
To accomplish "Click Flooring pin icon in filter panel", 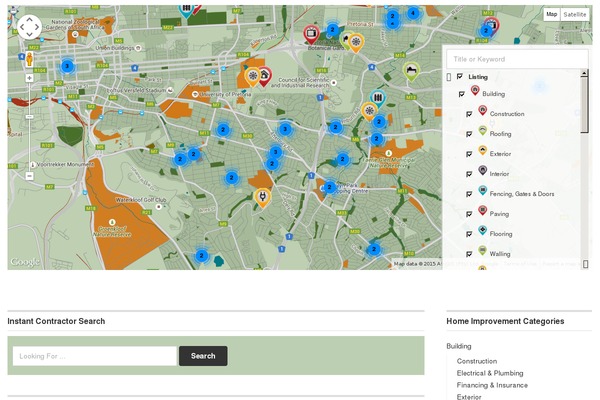I will click(x=483, y=230).
